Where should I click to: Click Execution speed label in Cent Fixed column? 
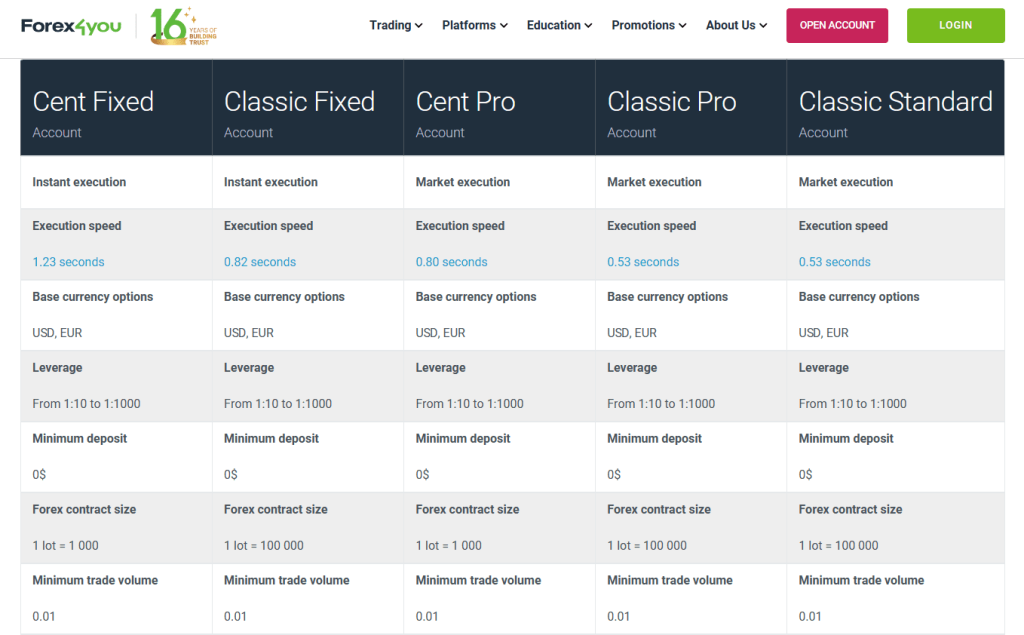pos(77,226)
